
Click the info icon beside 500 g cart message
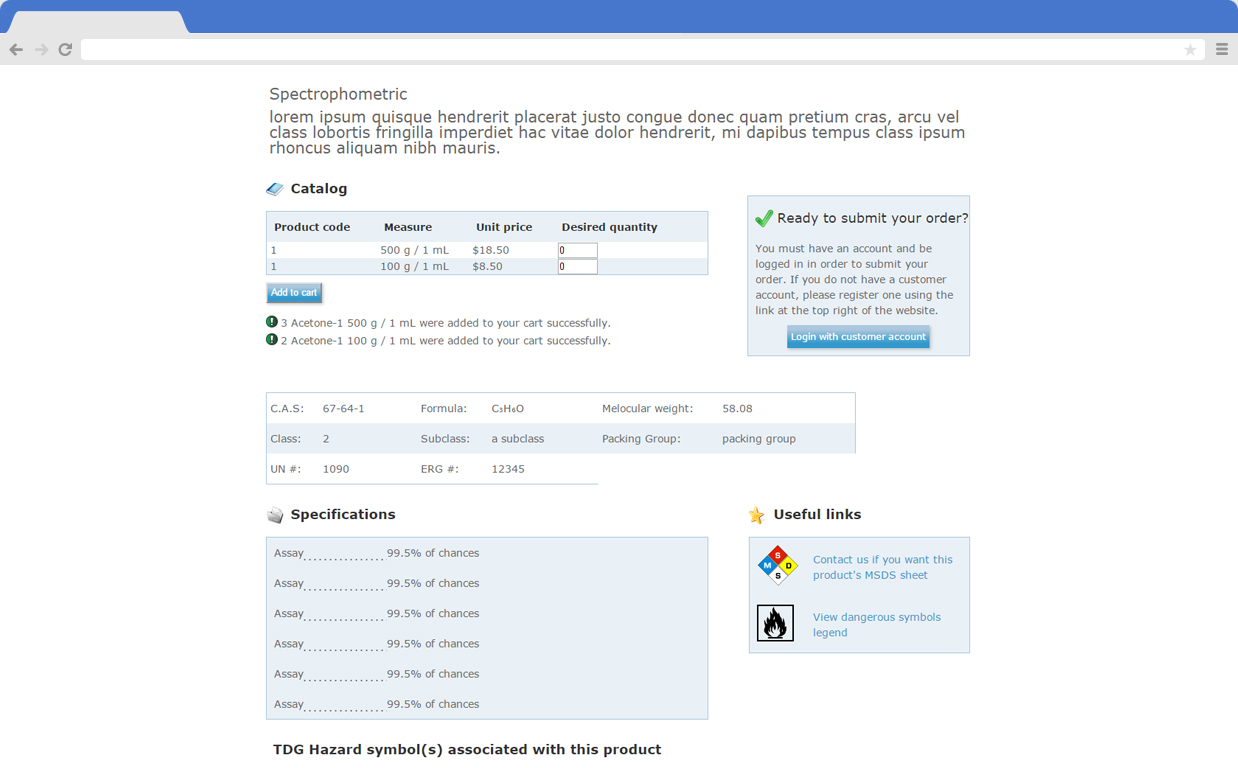tap(271, 322)
